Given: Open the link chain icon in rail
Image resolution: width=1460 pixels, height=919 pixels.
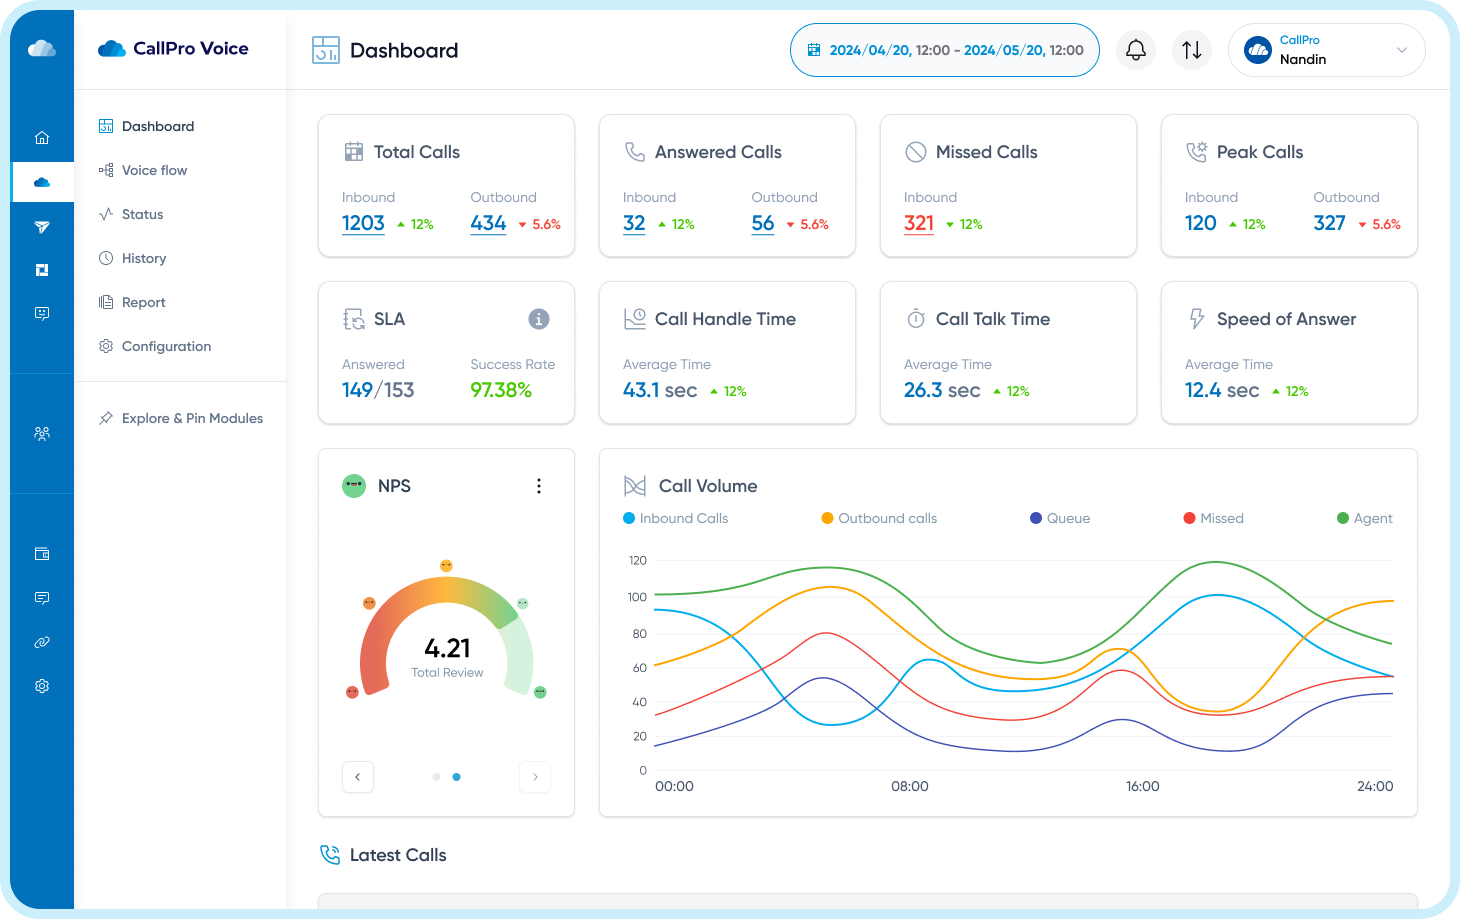Looking at the screenshot, I should tap(42, 642).
